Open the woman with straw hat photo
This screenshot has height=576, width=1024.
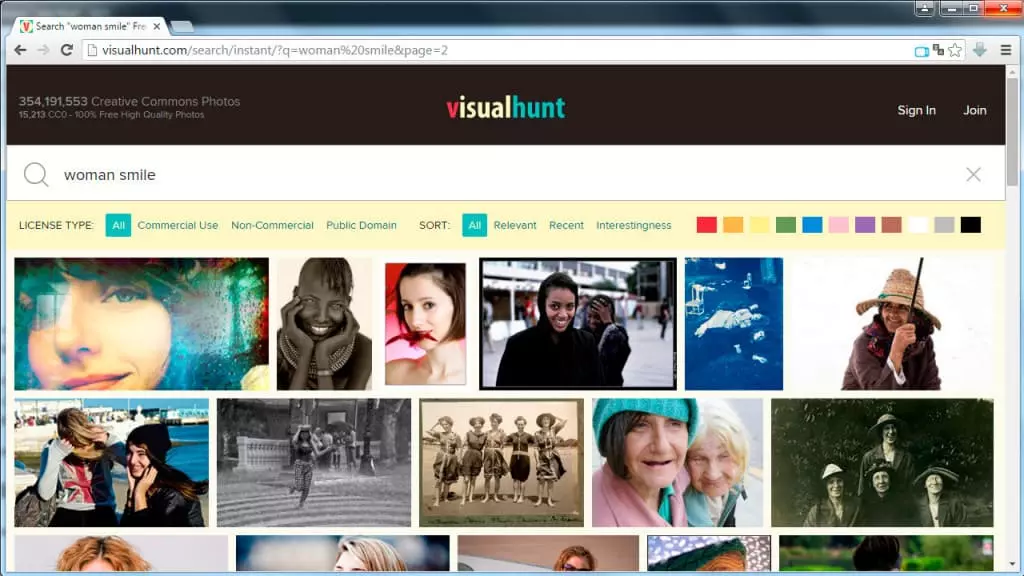[x=892, y=324]
